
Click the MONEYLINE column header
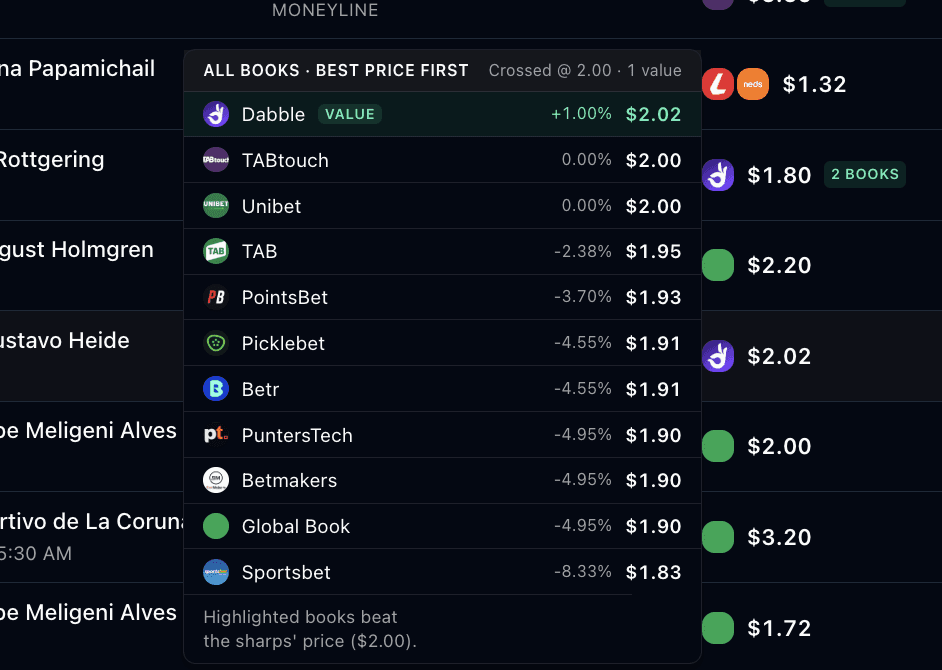(325, 10)
